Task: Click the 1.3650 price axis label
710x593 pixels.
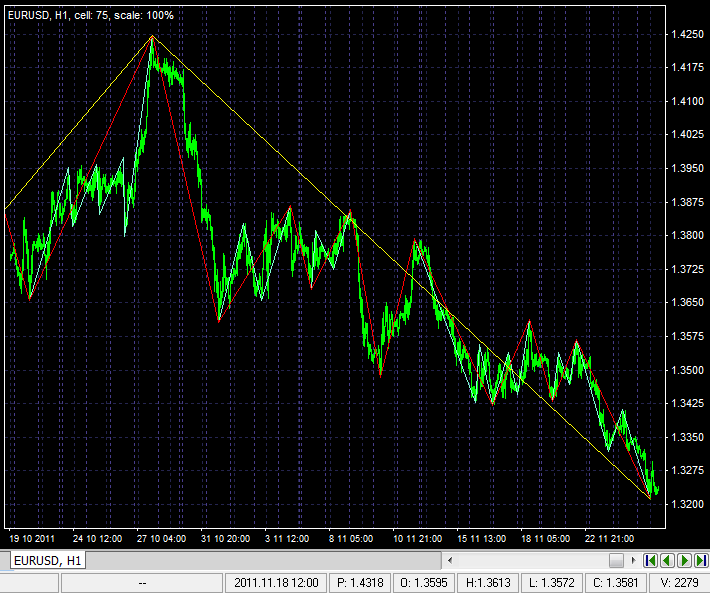Action: click(687, 302)
